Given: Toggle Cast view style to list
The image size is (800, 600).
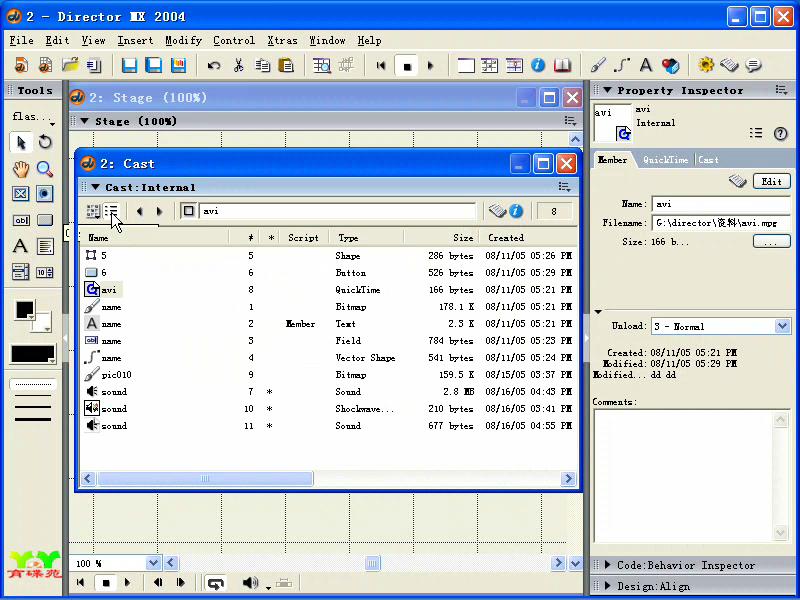Looking at the screenshot, I should tap(111, 211).
